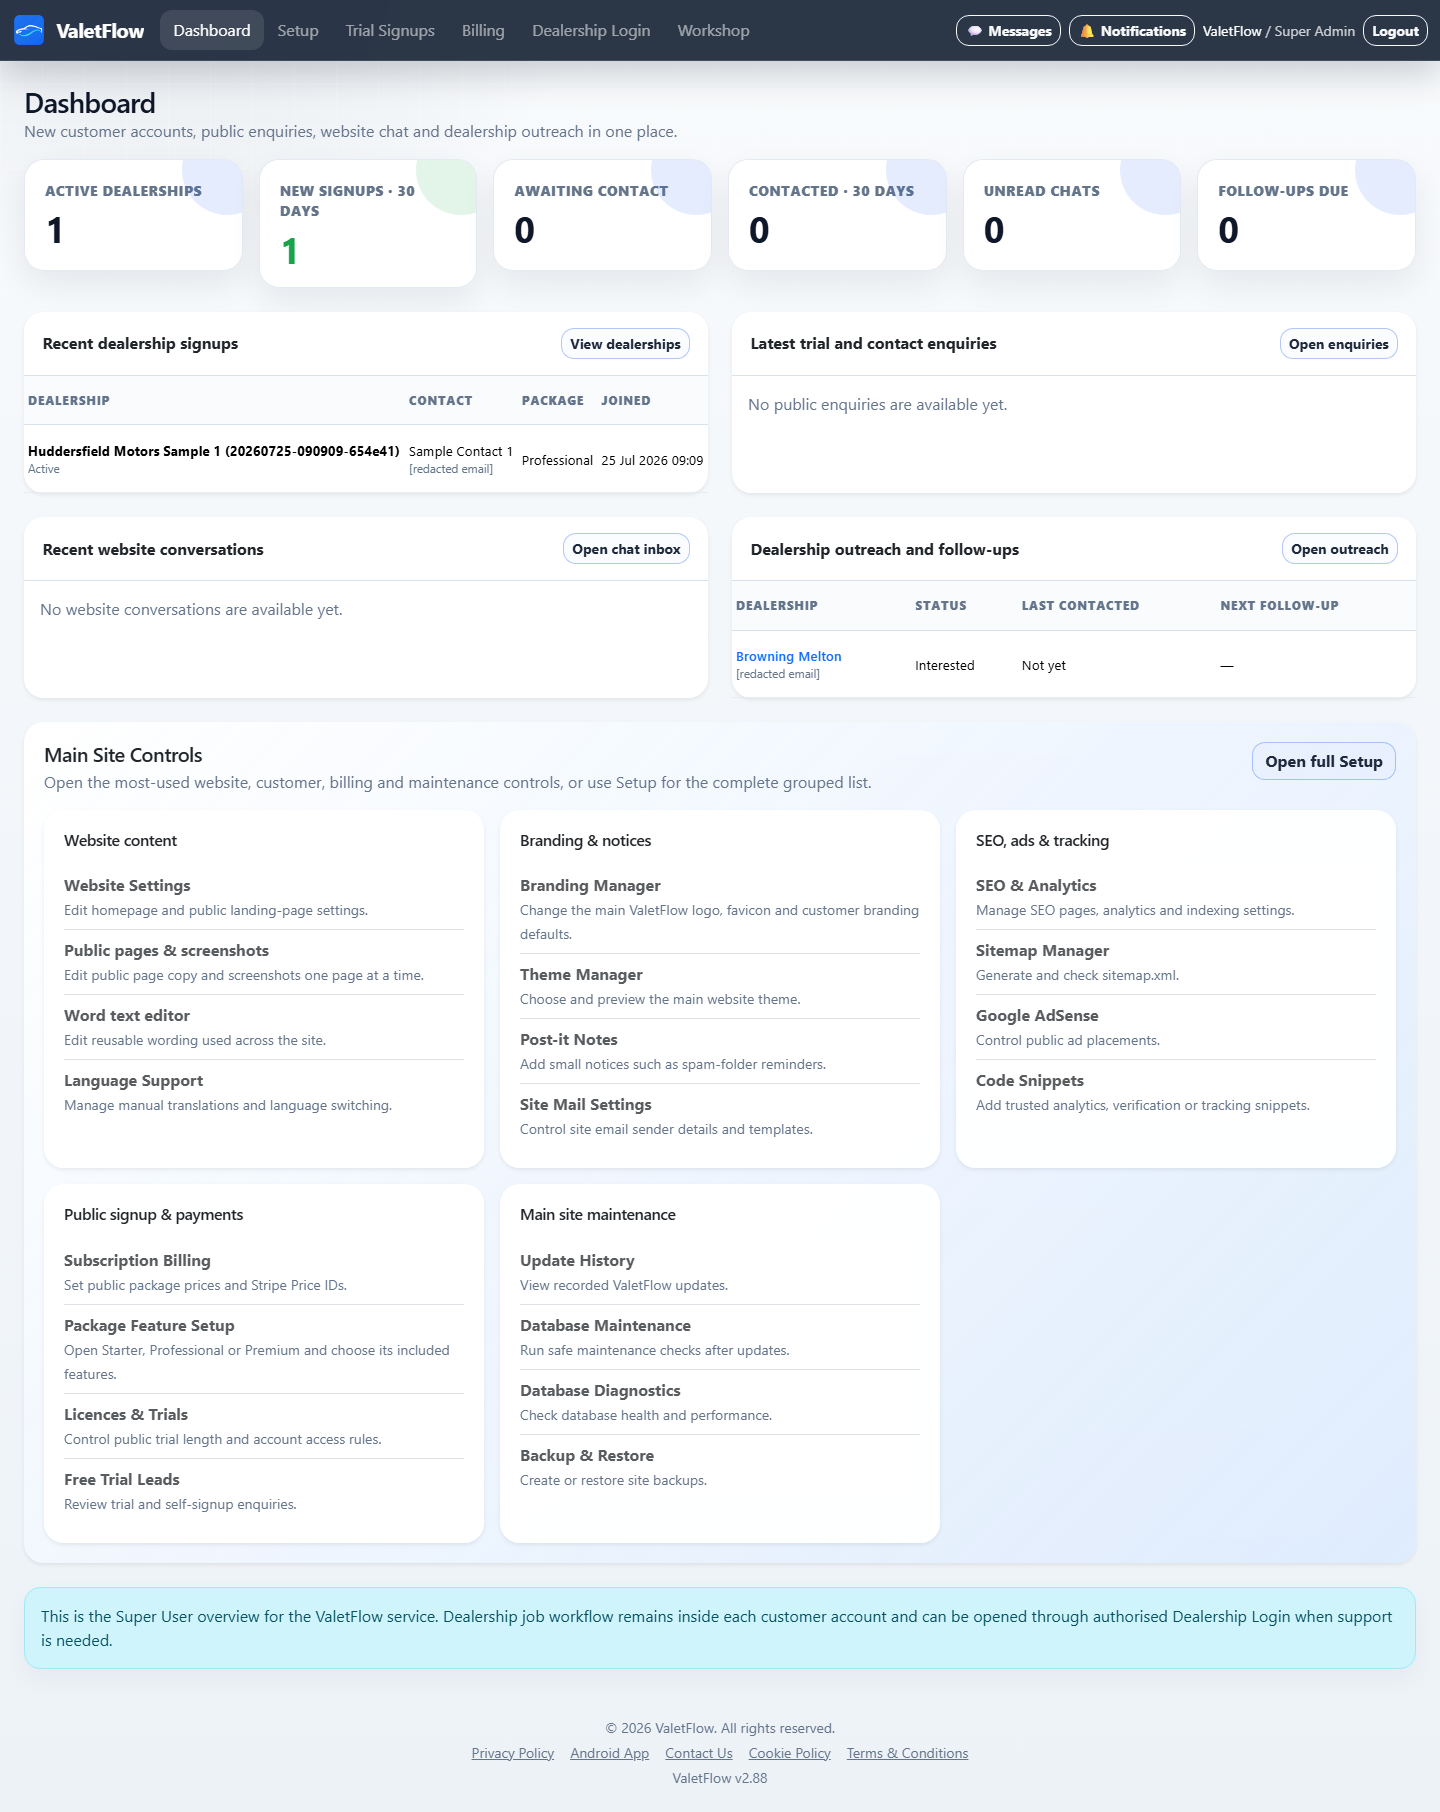This screenshot has width=1440, height=1812.
Task: Click the Professional package cell
Action: [557, 461]
